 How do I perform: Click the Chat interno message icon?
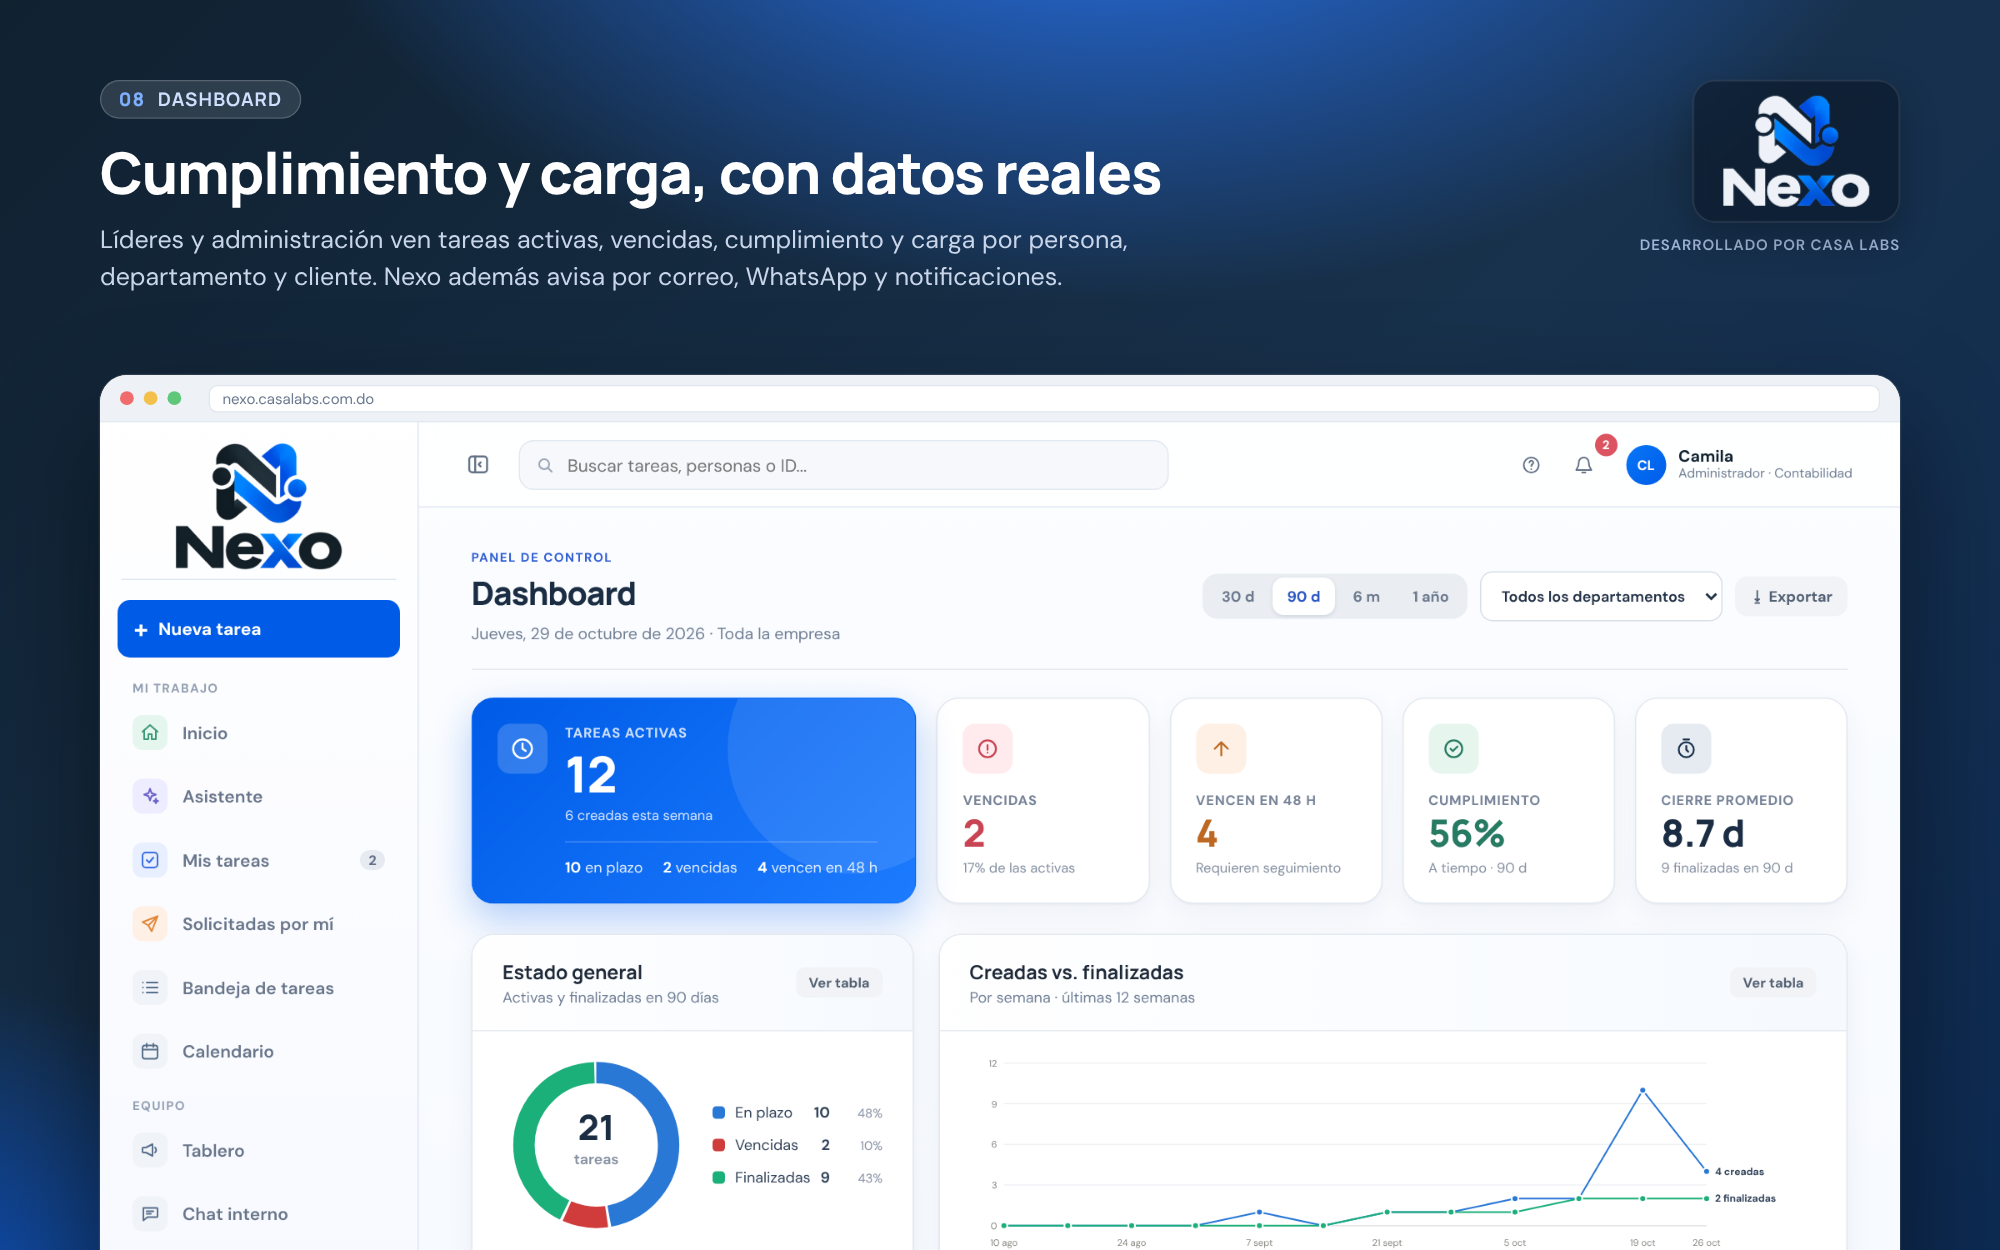pyautogui.click(x=150, y=1214)
